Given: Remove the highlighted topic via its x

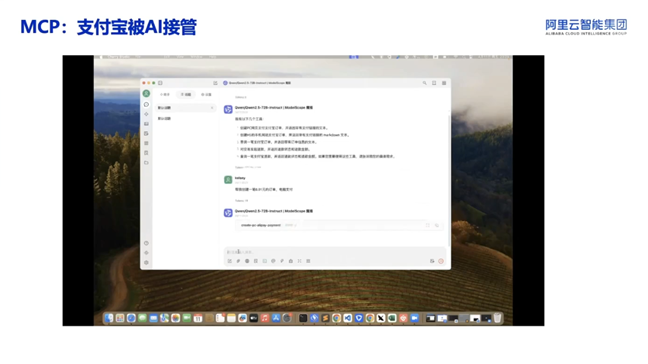Looking at the screenshot, I should tap(212, 108).
